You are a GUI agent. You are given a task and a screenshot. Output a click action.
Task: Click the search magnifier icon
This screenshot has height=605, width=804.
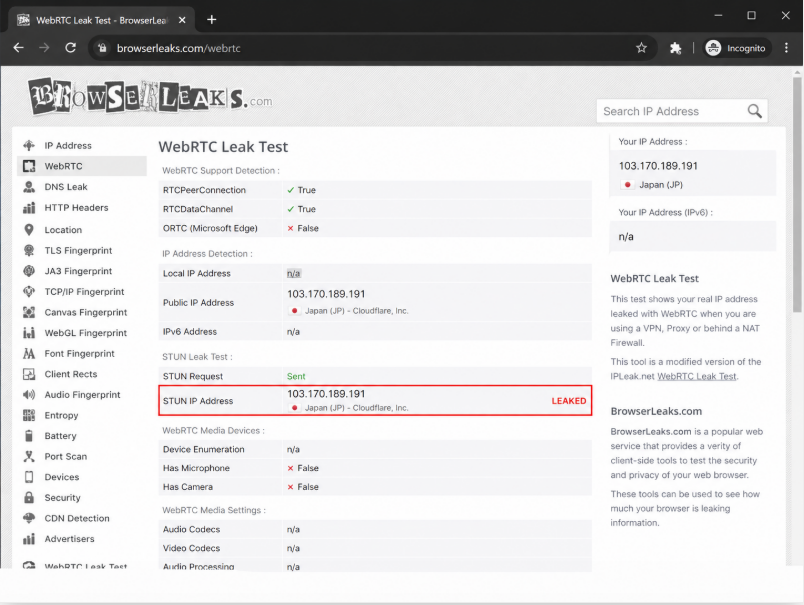point(754,111)
